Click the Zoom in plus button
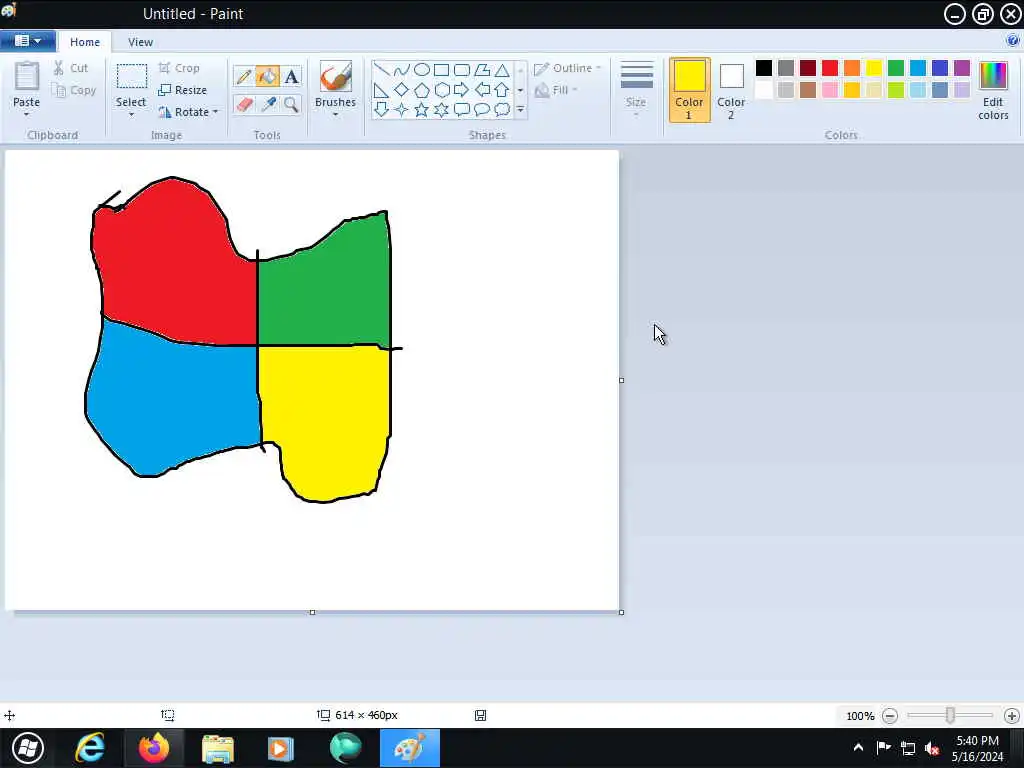This screenshot has width=1024, height=768. pos(1012,716)
